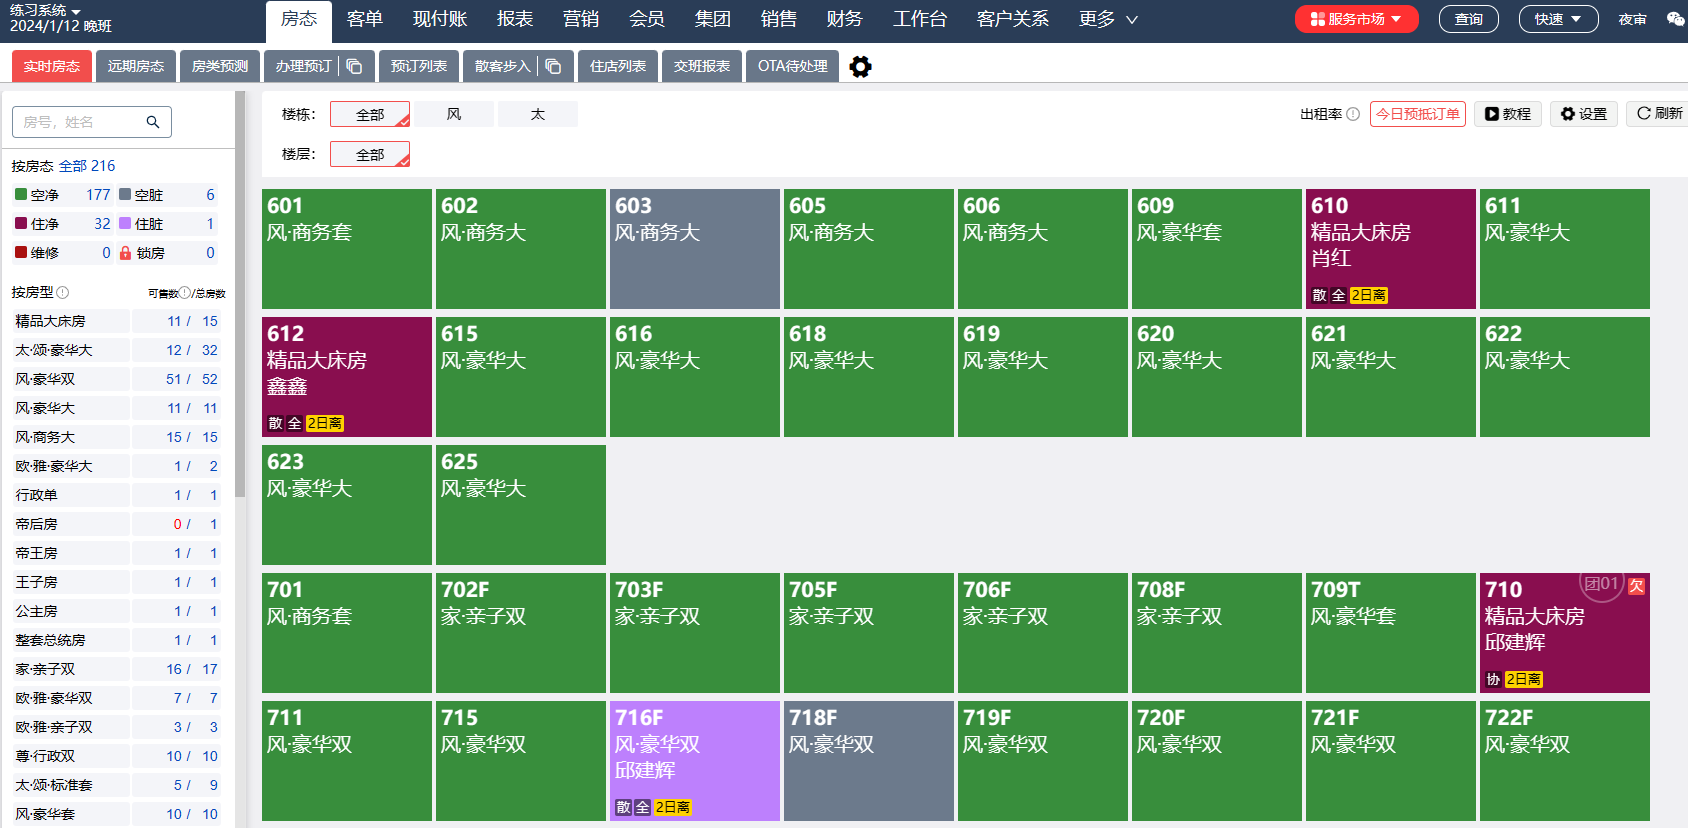
Task: Select 全部 in the 楼层 filter
Action: [370, 154]
